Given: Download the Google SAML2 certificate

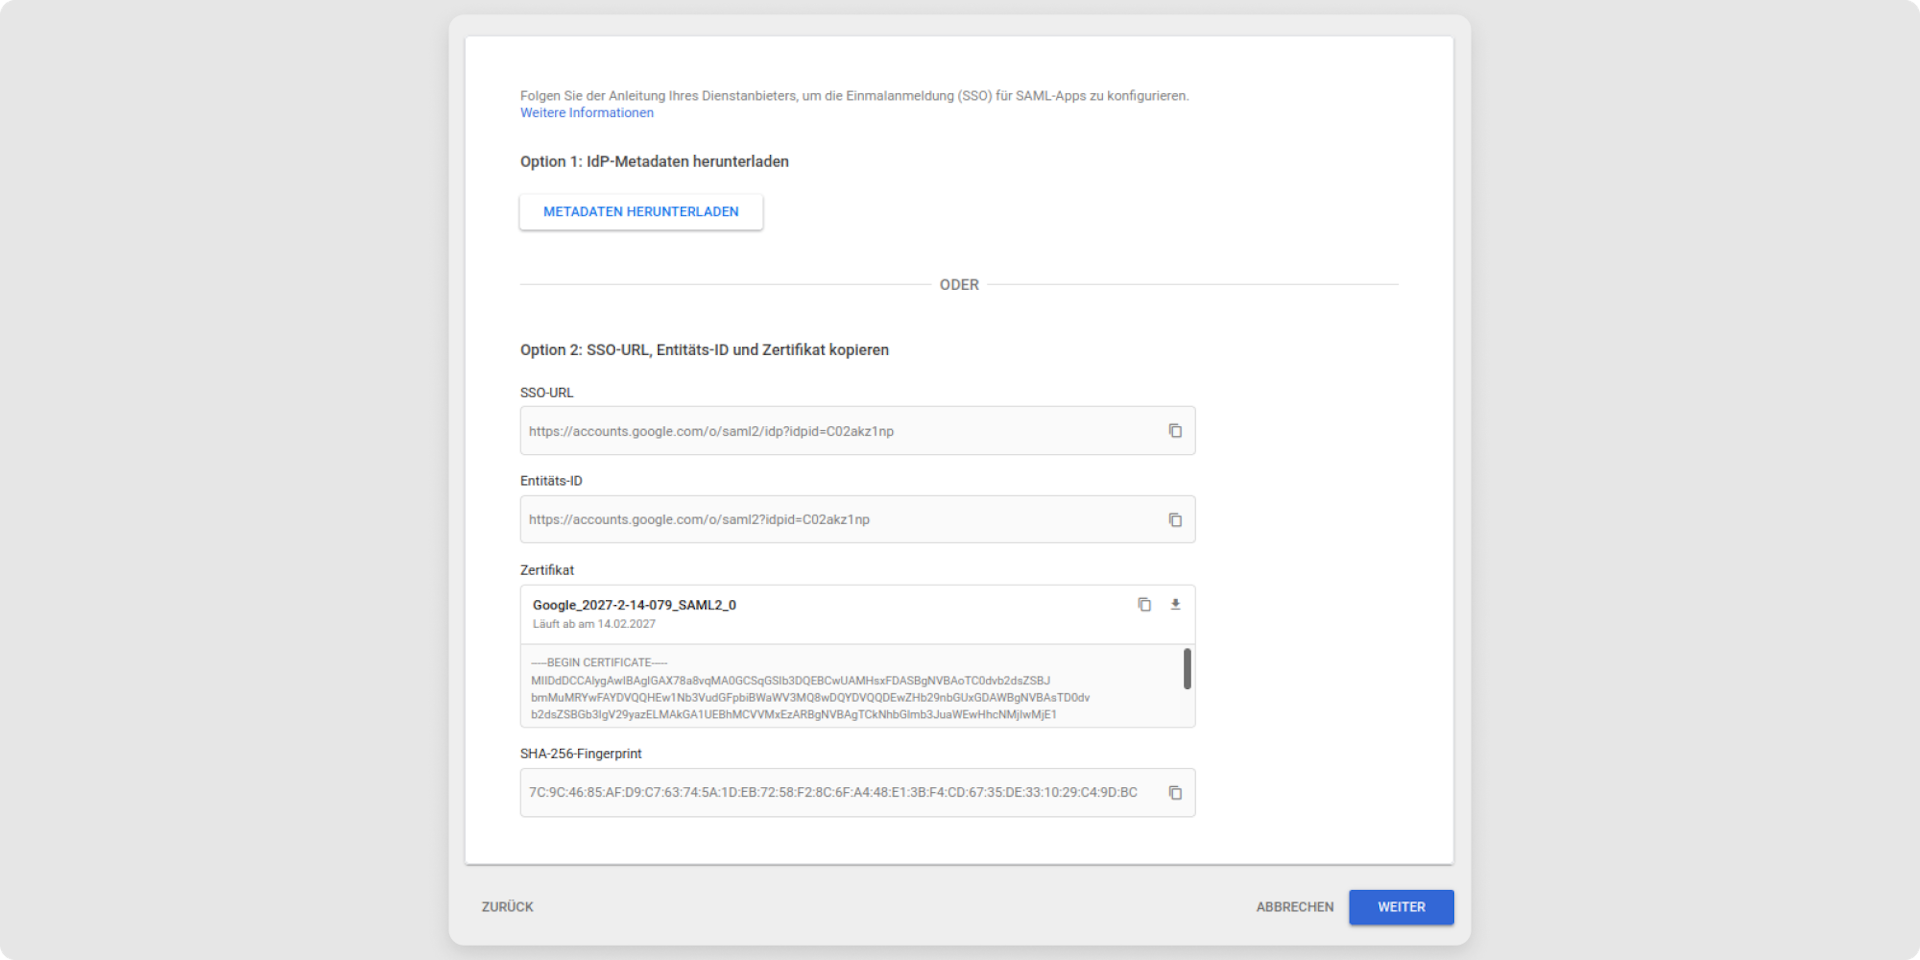Looking at the screenshot, I should pos(1176,605).
